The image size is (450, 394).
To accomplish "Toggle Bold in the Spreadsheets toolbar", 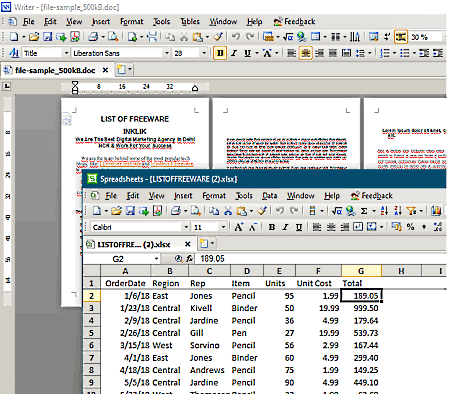I will click(272, 227).
